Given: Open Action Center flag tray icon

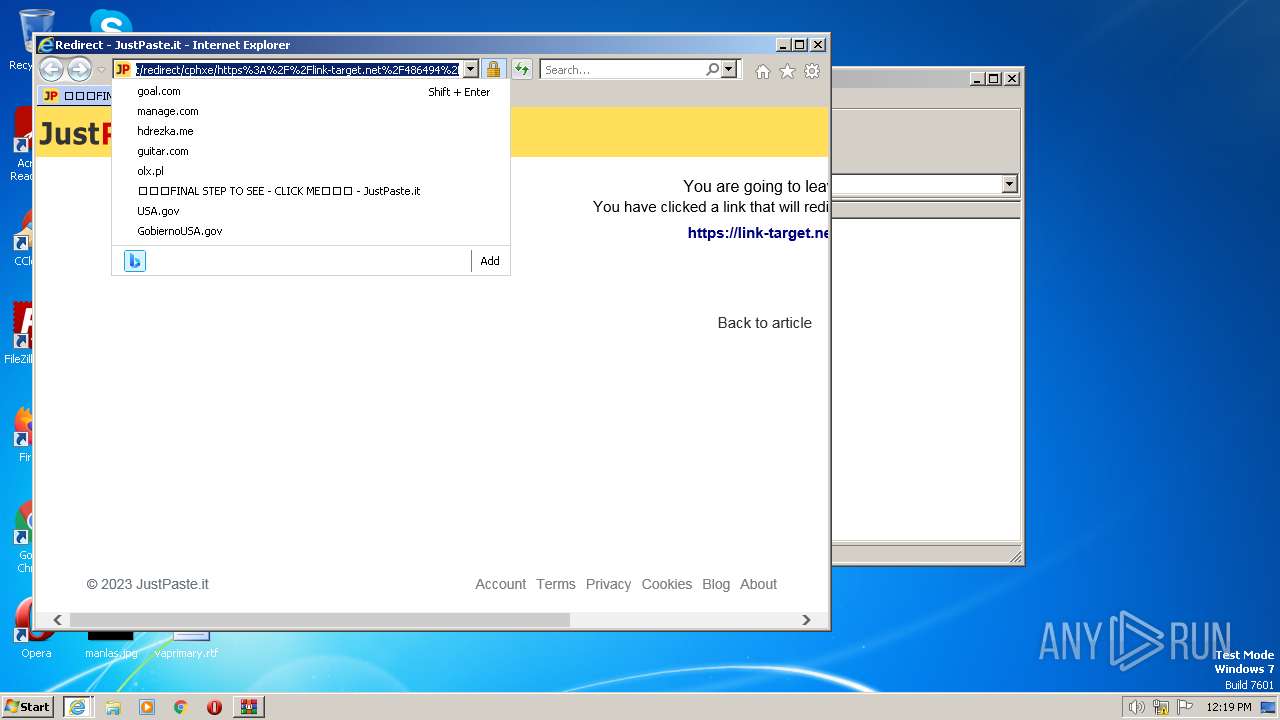Looking at the screenshot, I should (1185, 707).
